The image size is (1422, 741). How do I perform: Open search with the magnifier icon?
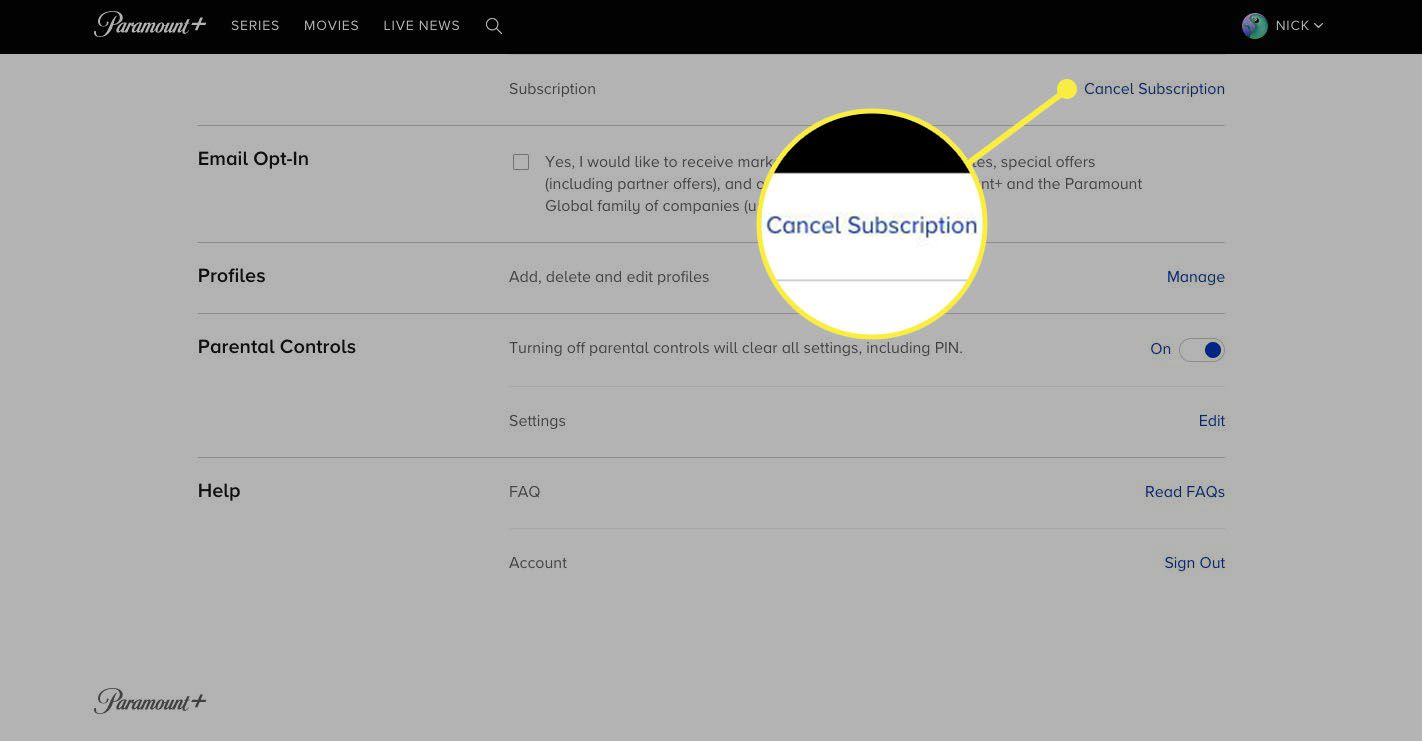pos(493,26)
